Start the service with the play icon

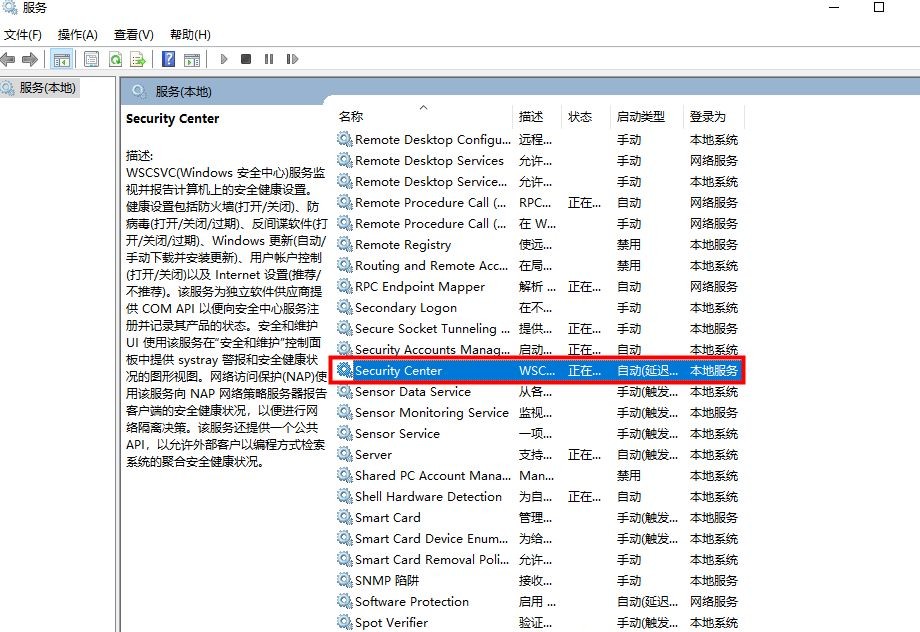(224, 58)
